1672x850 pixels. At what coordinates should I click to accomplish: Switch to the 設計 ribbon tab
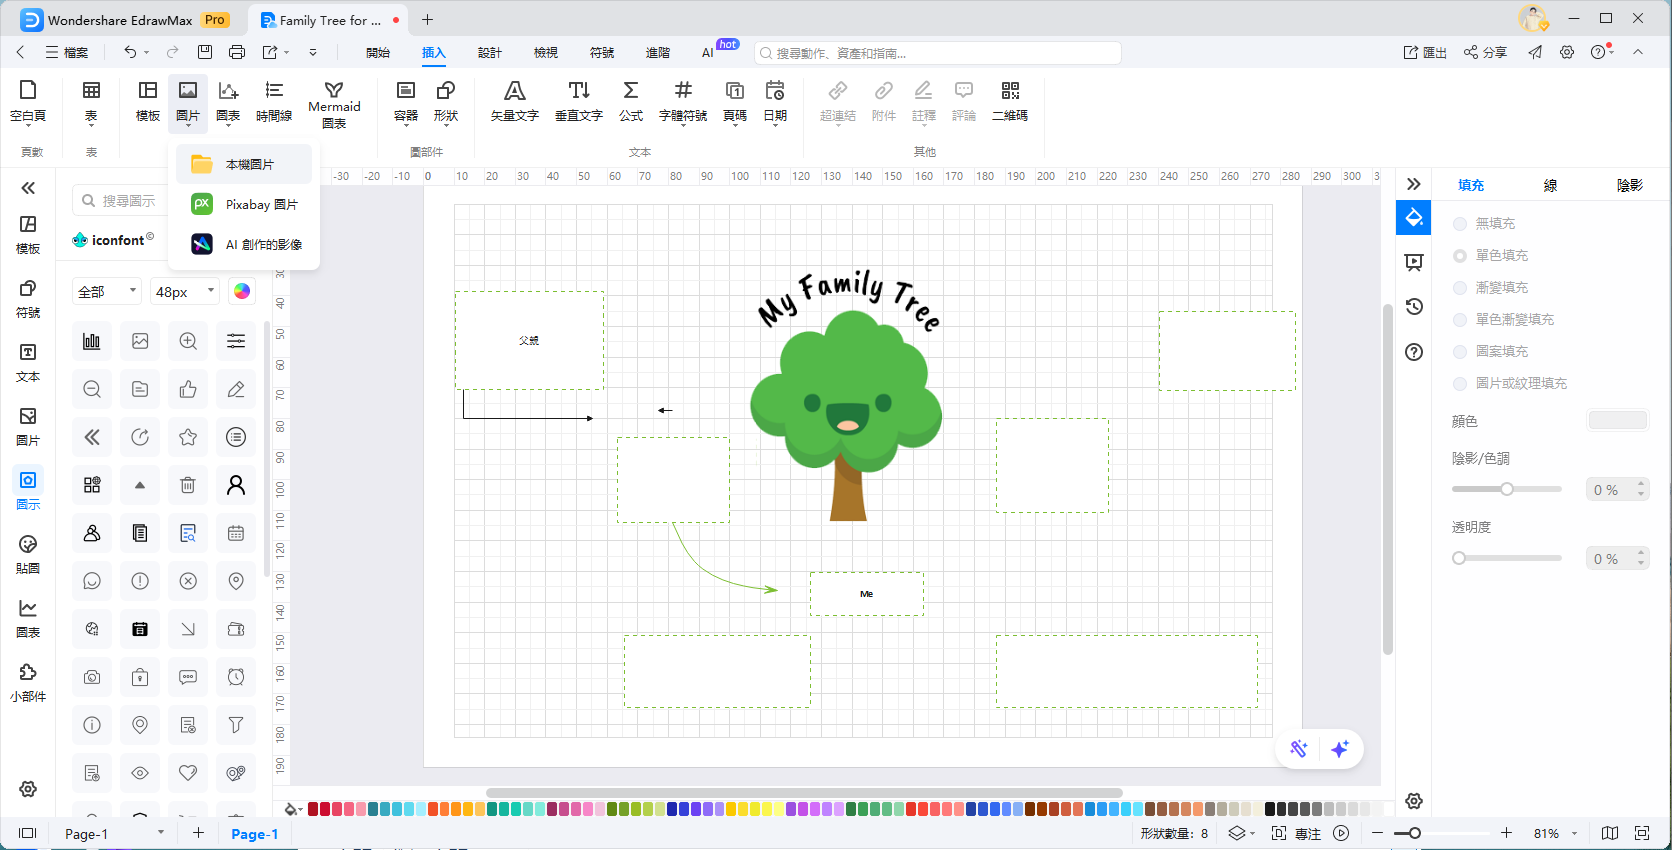(x=489, y=52)
